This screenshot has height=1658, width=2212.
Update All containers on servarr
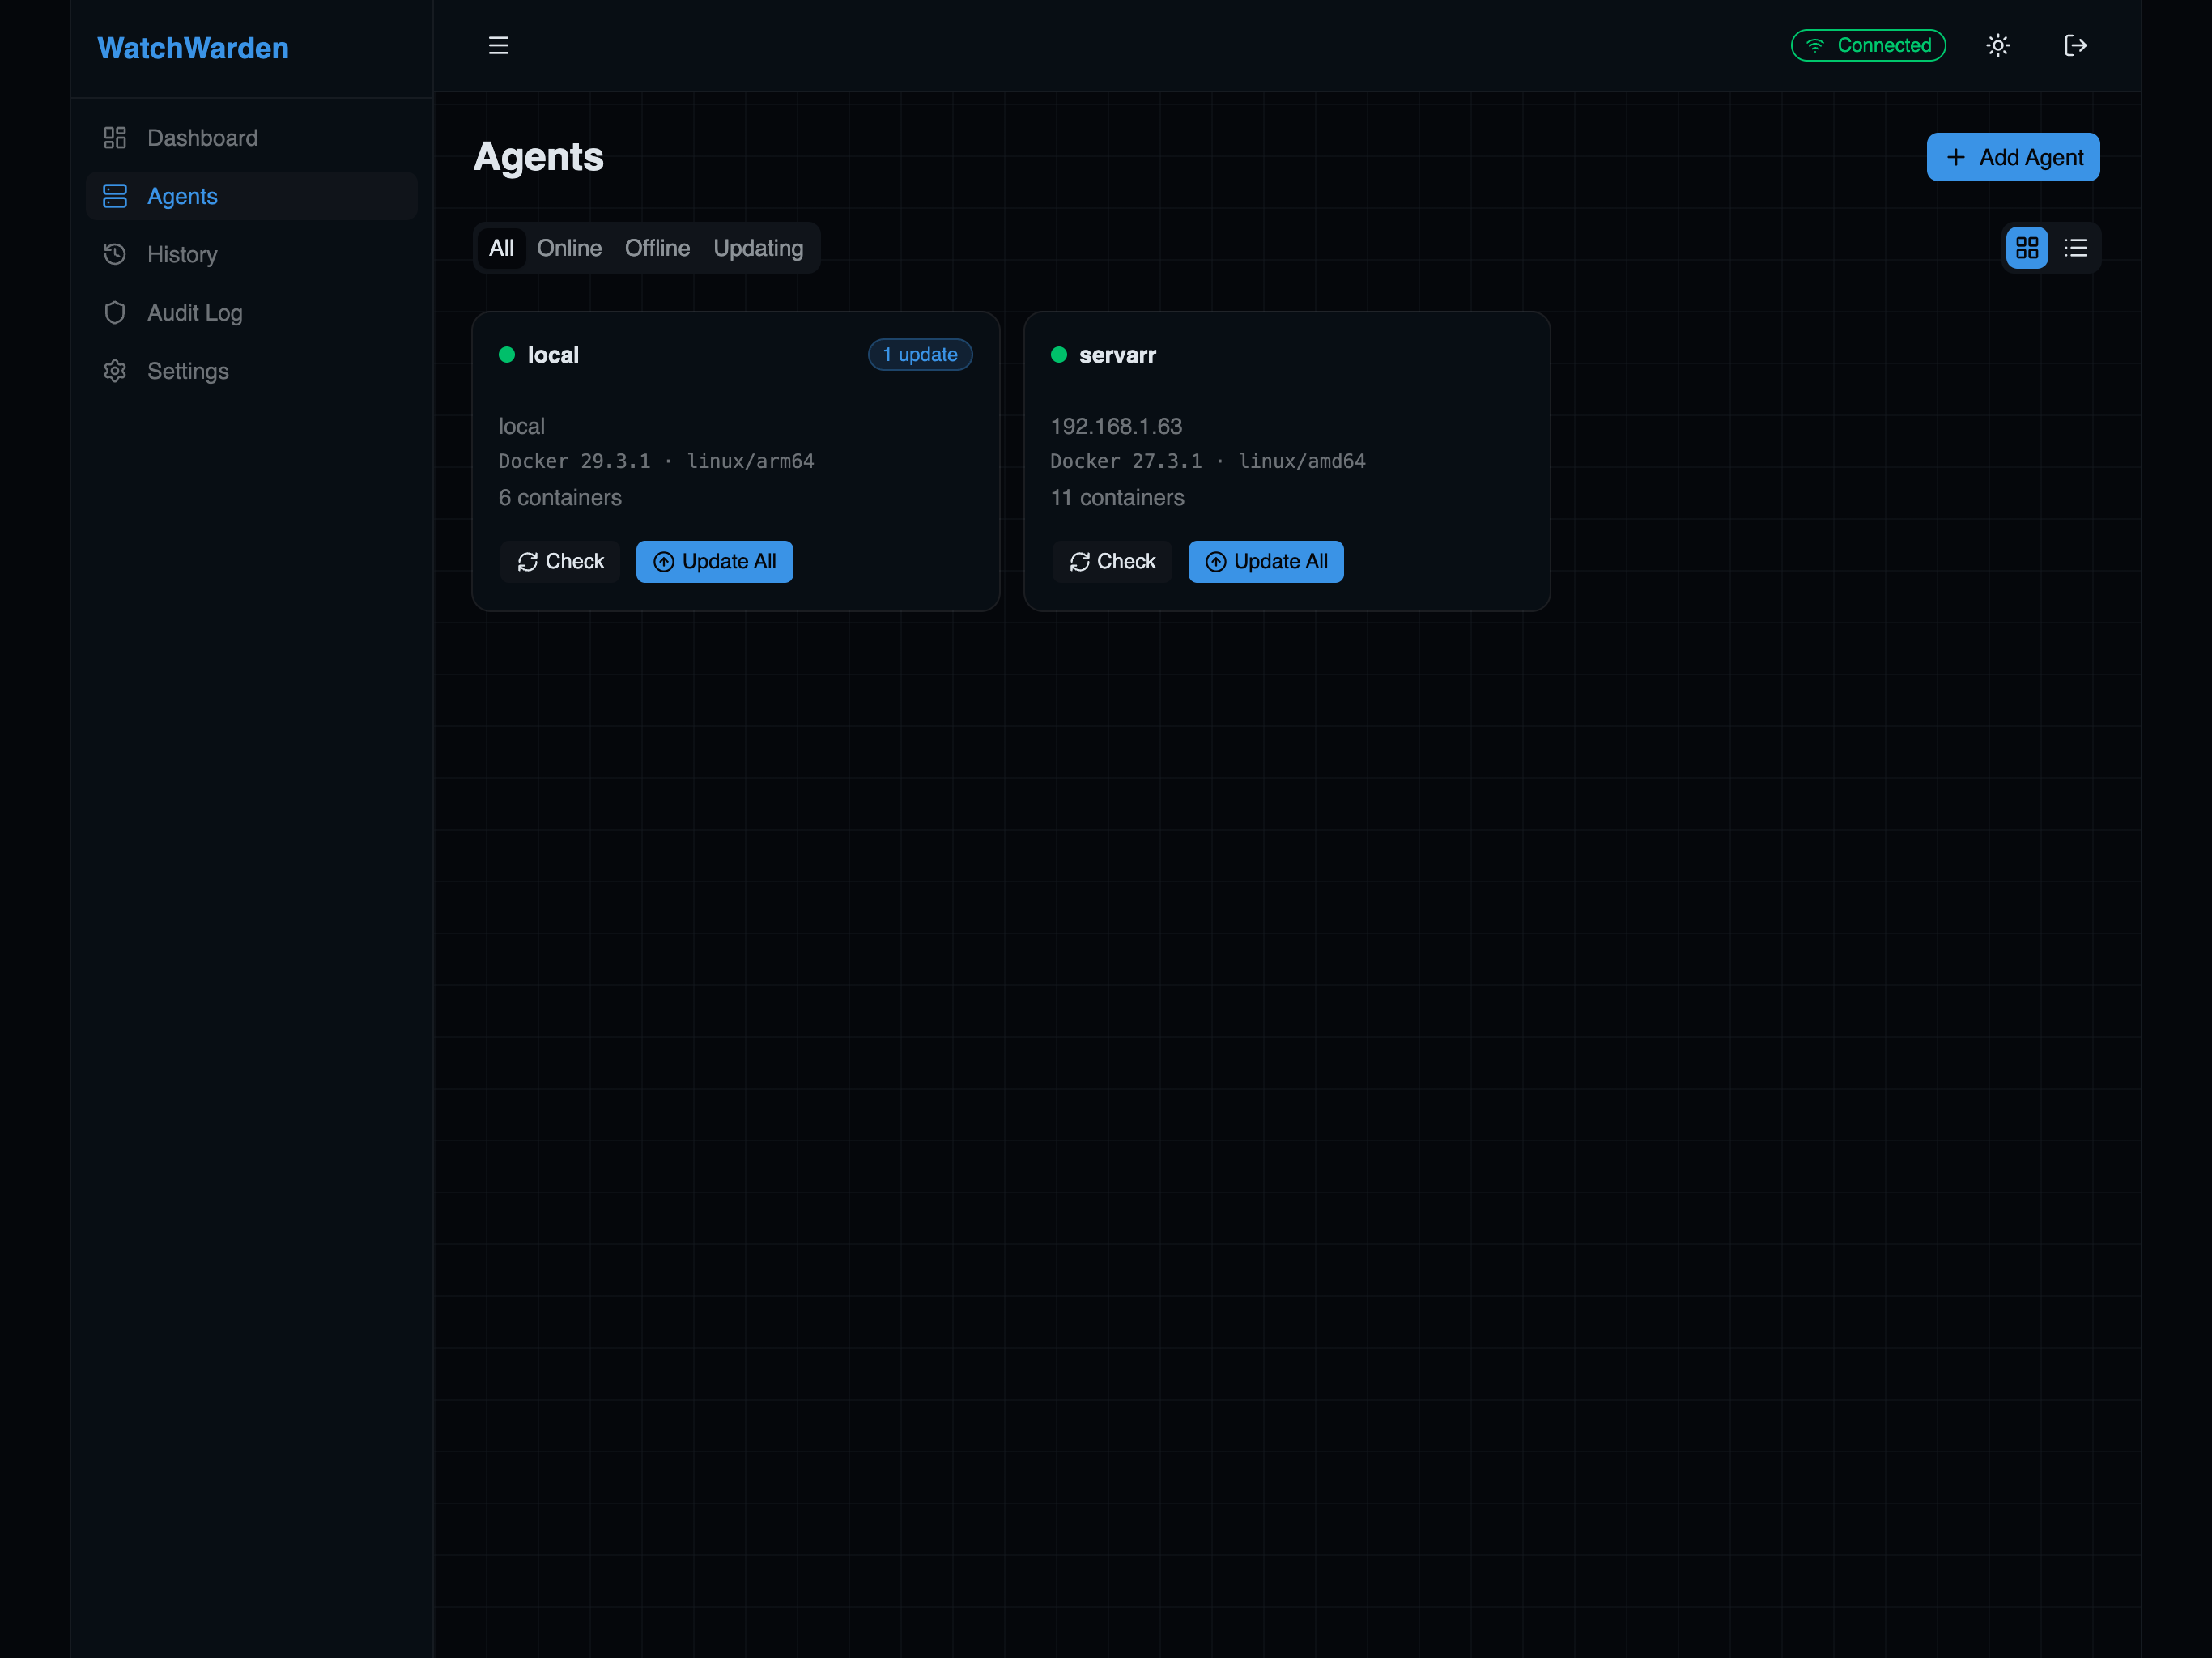point(1265,562)
